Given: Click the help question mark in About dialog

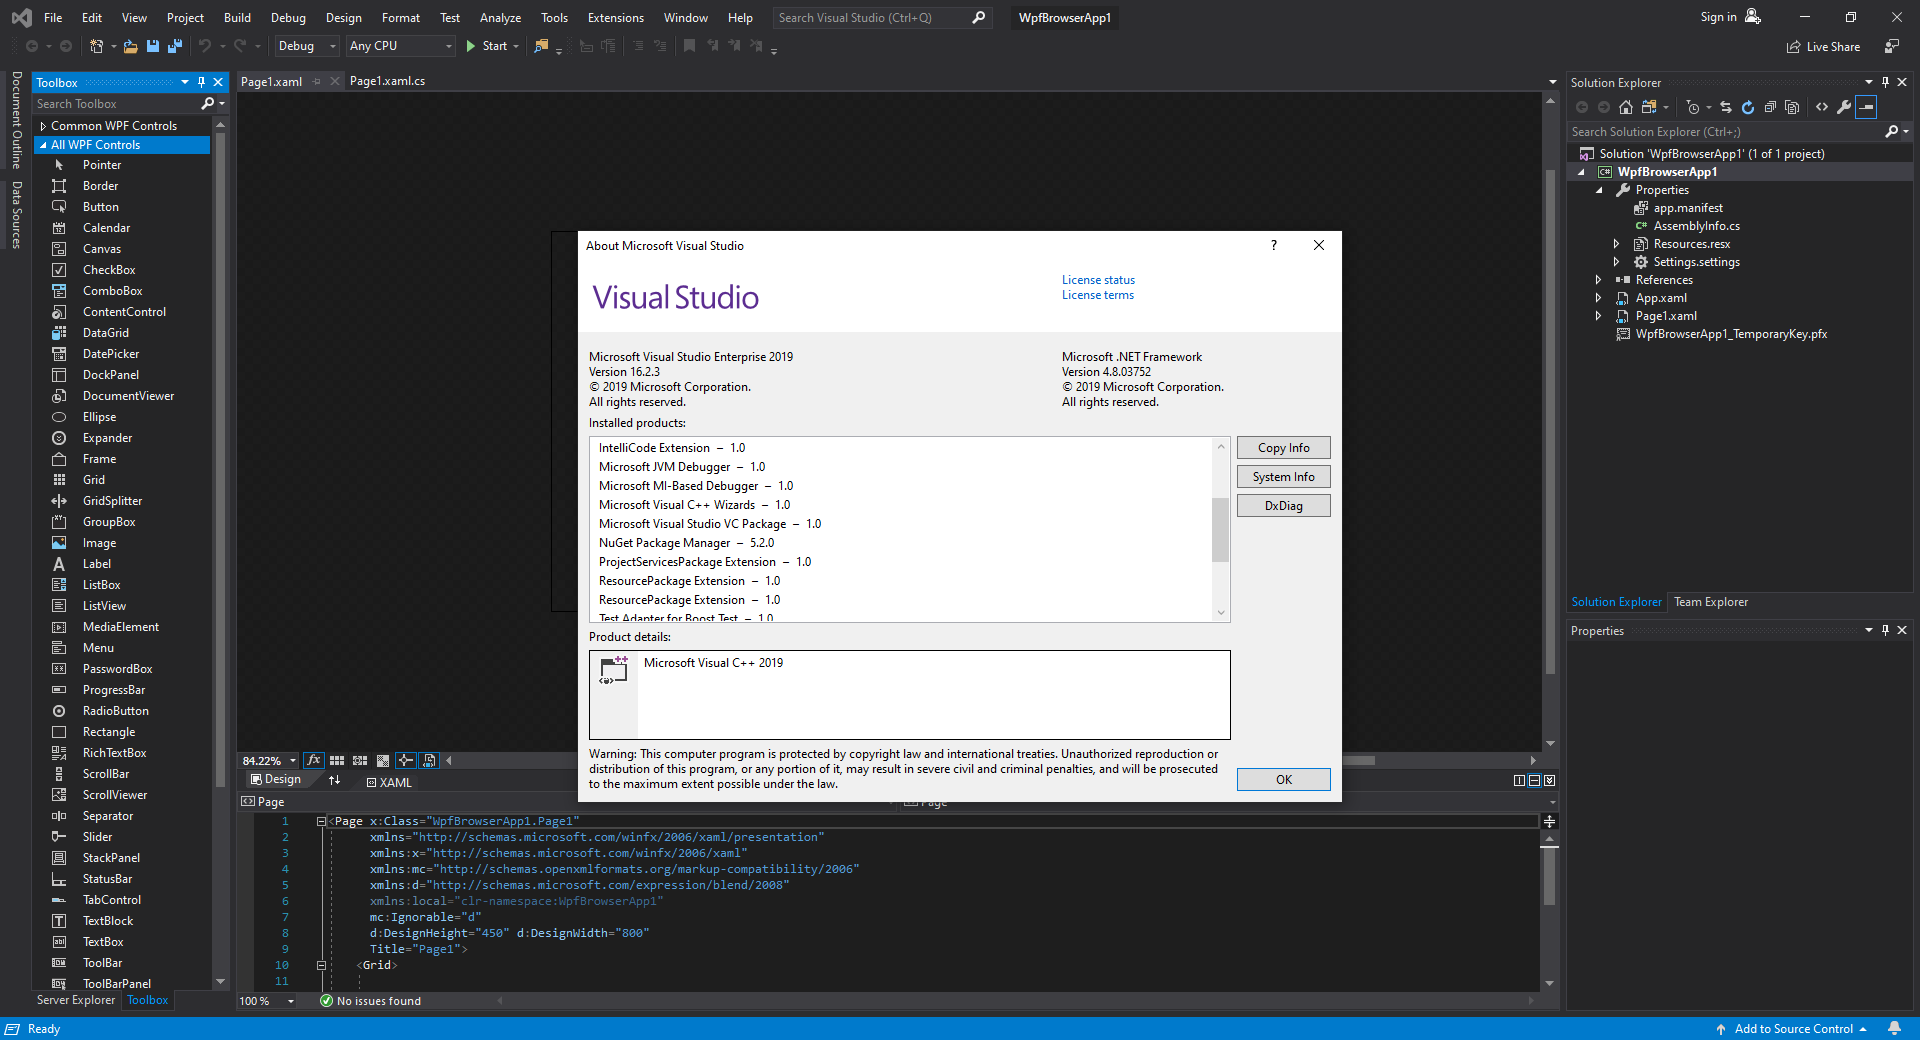Looking at the screenshot, I should point(1273,245).
